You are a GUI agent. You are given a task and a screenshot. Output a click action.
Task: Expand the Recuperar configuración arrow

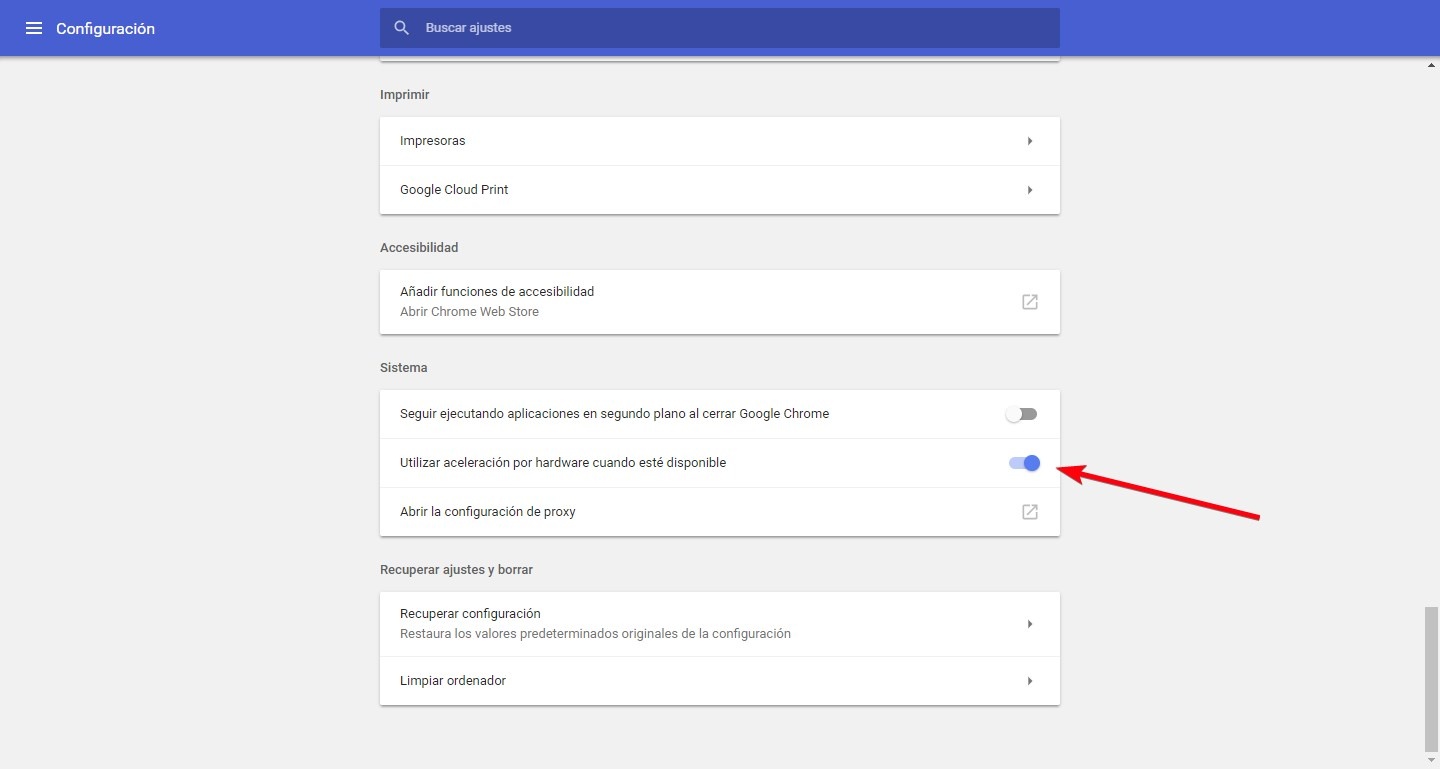[x=1029, y=624]
